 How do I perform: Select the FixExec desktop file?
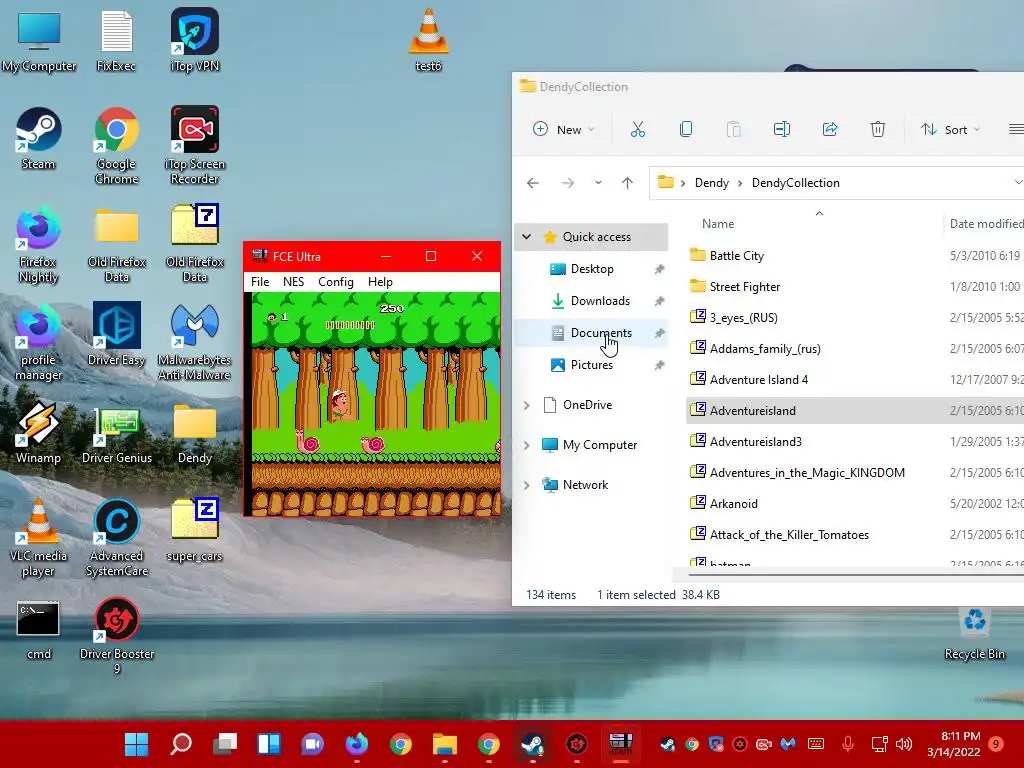116,40
